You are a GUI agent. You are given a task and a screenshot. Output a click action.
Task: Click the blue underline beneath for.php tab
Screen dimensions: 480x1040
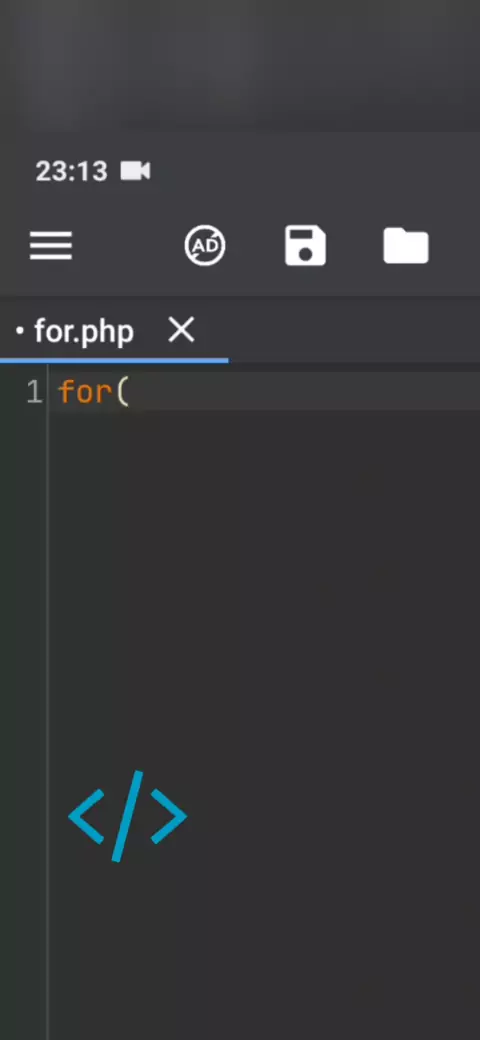tap(114, 360)
